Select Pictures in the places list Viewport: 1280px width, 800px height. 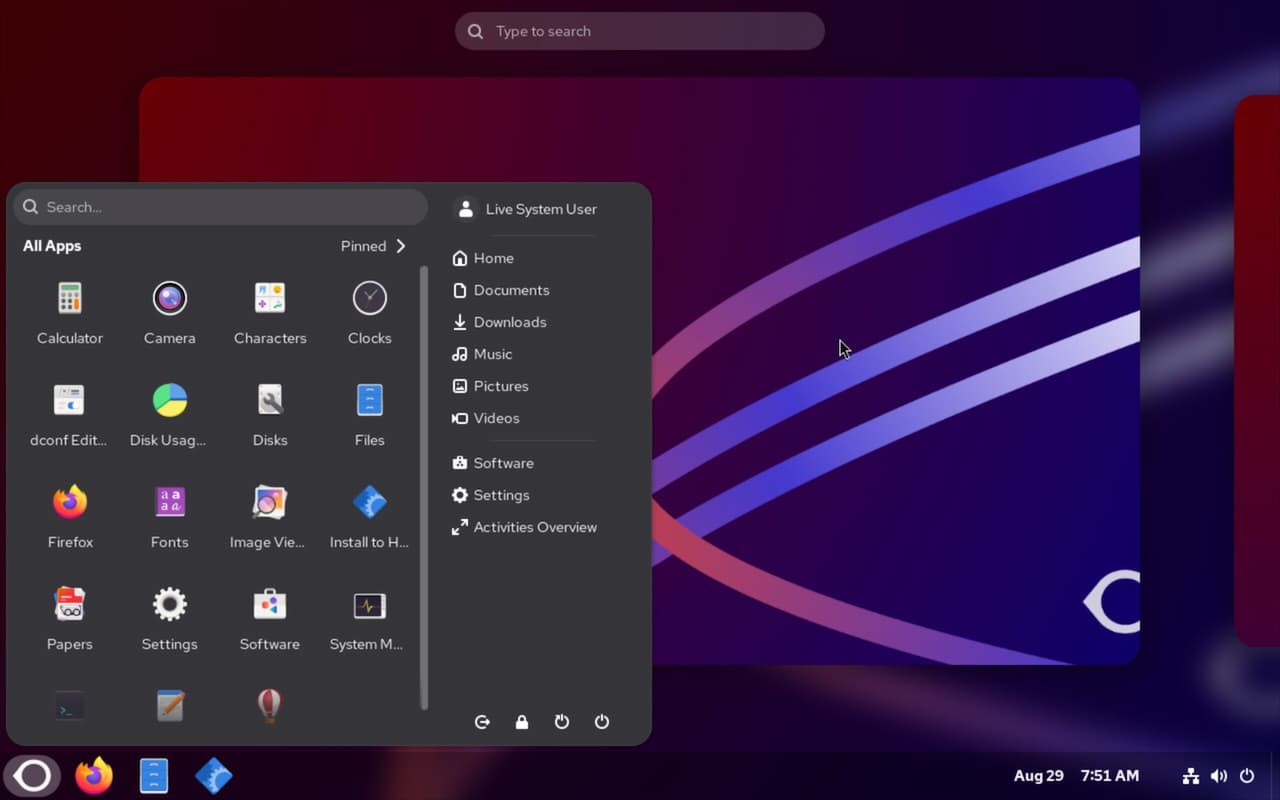(x=500, y=386)
